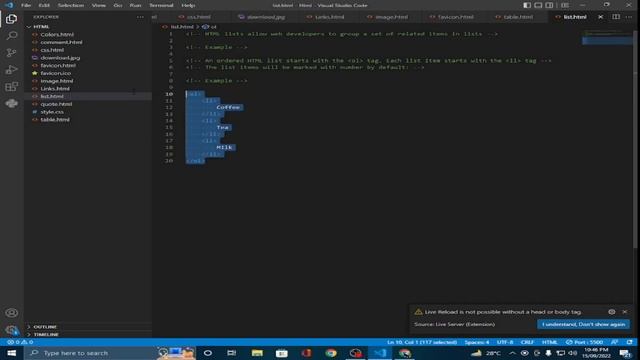Click the editor minimap
640x360 pixels.
pyautogui.click(x=607, y=38)
